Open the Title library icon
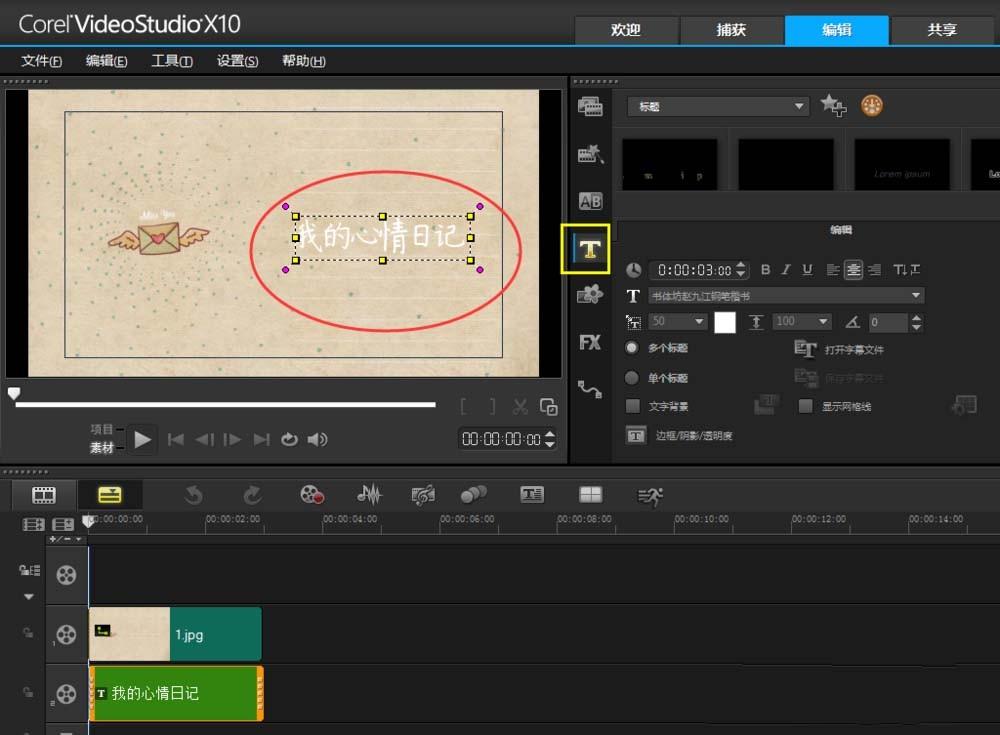1000x735 pixels. click(x=590, y=249)
